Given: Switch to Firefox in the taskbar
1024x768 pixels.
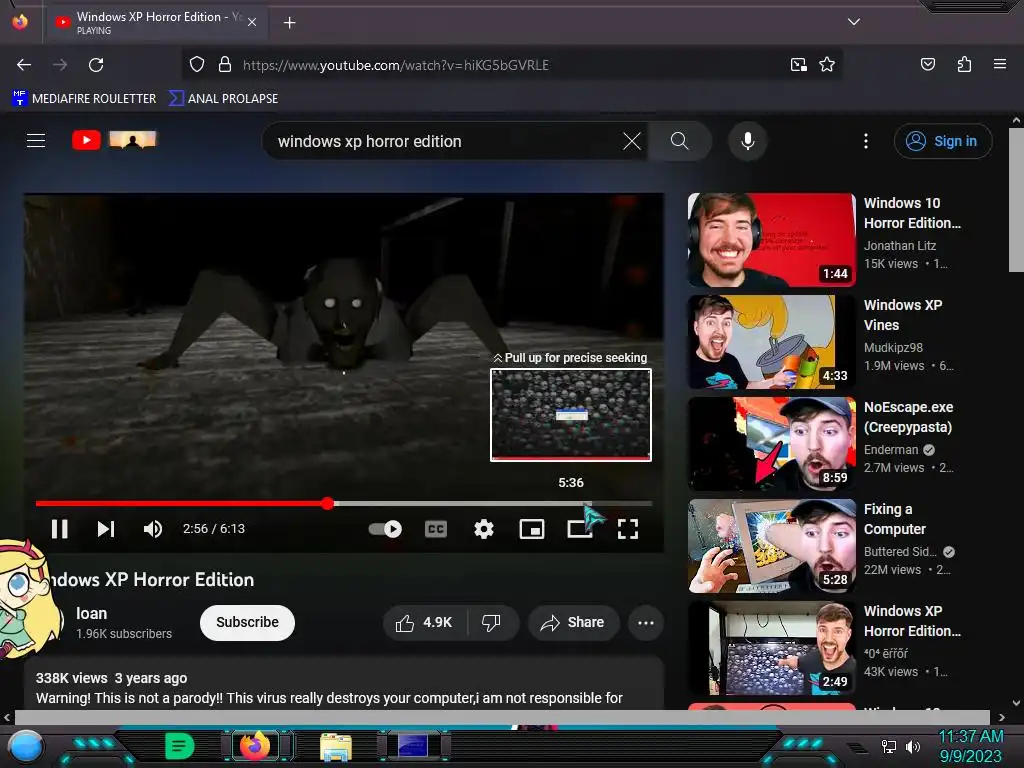Looking at the screenshot, I should coord(255,746).
